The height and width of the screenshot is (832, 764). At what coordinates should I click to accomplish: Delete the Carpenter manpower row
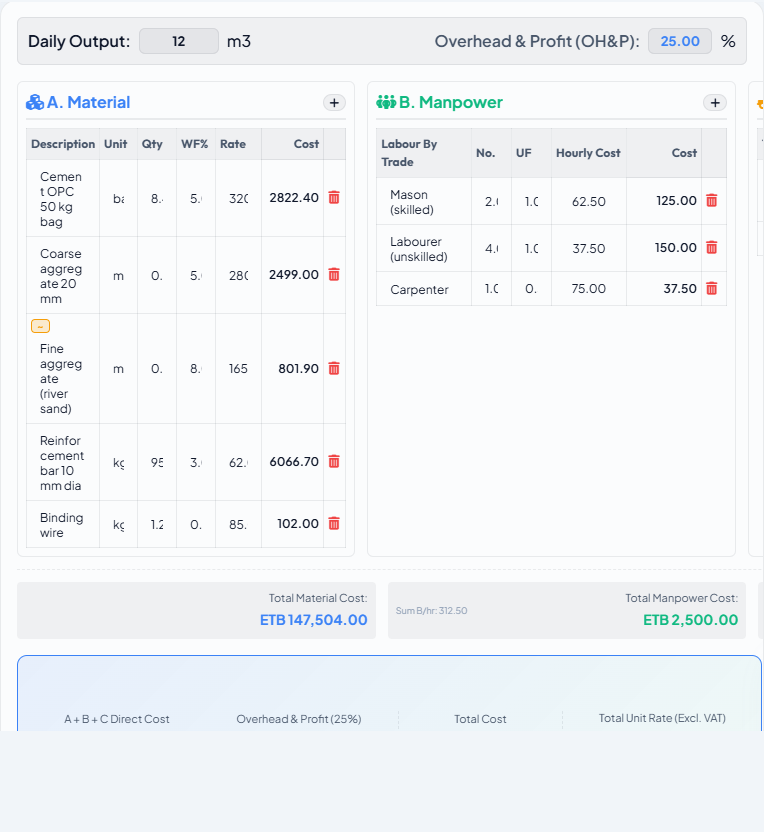(711, 289)
